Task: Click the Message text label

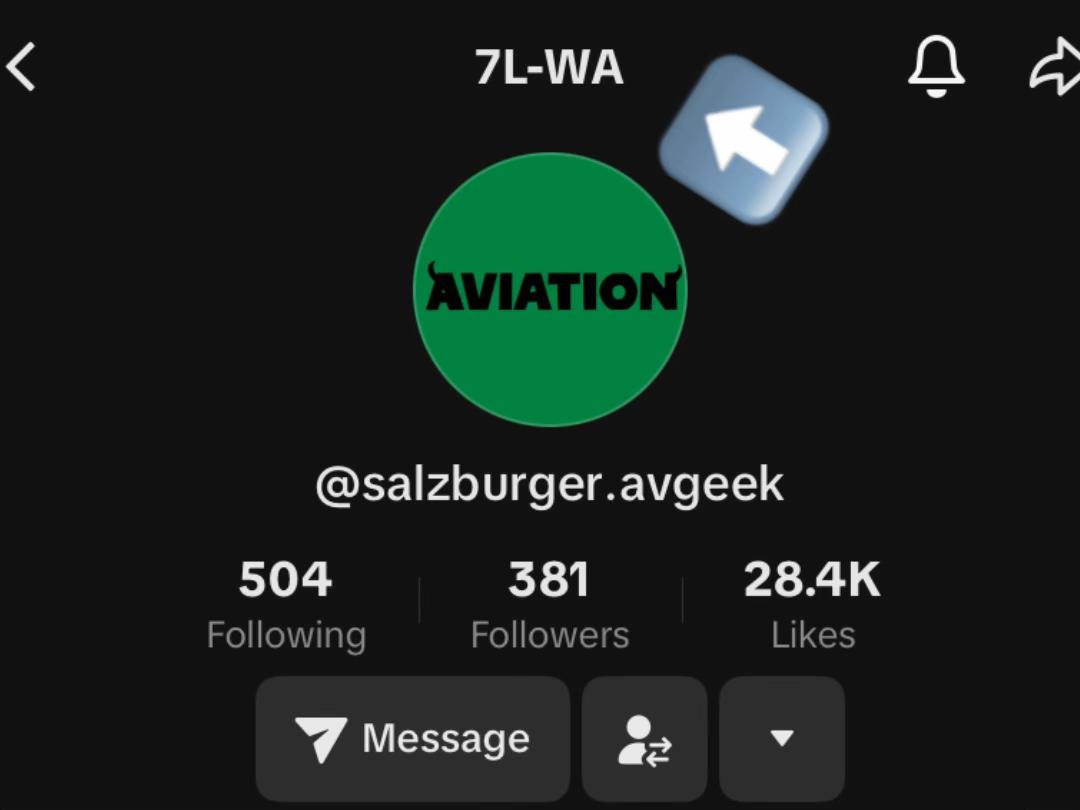Action: click(446, 739)
